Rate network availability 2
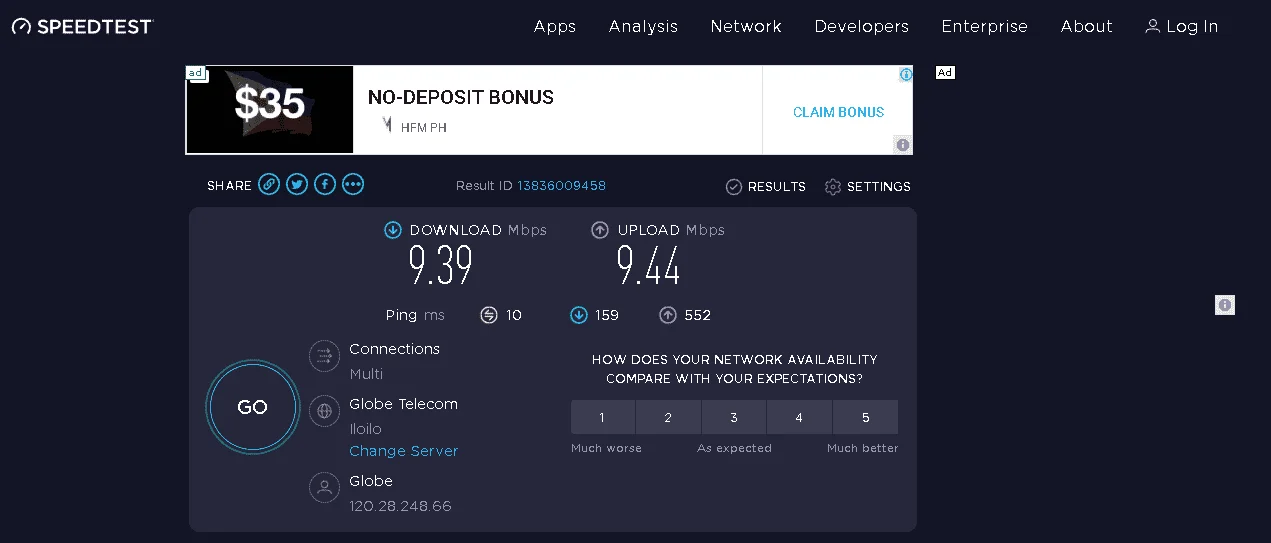The height and width of the screenshot is (543, 1271). [x=668, y=417]
